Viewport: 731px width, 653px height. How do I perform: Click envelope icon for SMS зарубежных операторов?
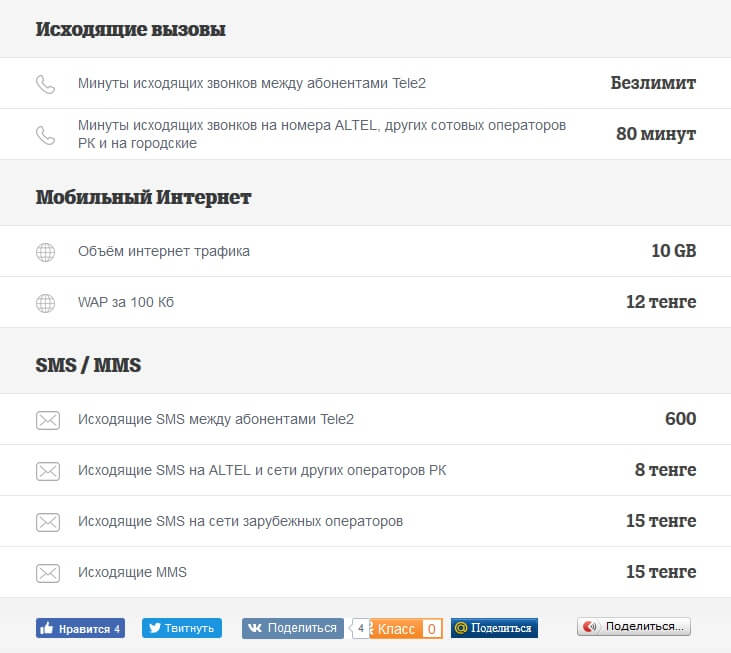48,522
